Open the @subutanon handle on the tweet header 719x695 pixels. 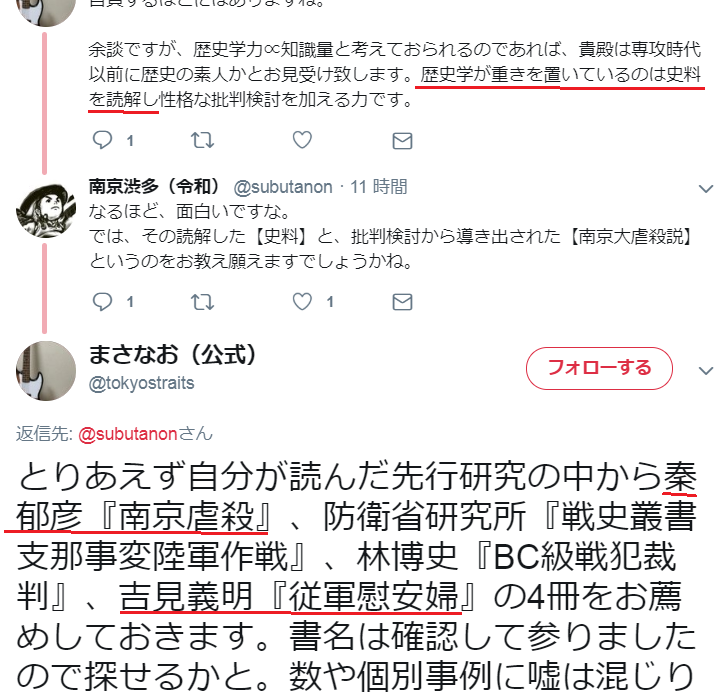coord(283,187)
